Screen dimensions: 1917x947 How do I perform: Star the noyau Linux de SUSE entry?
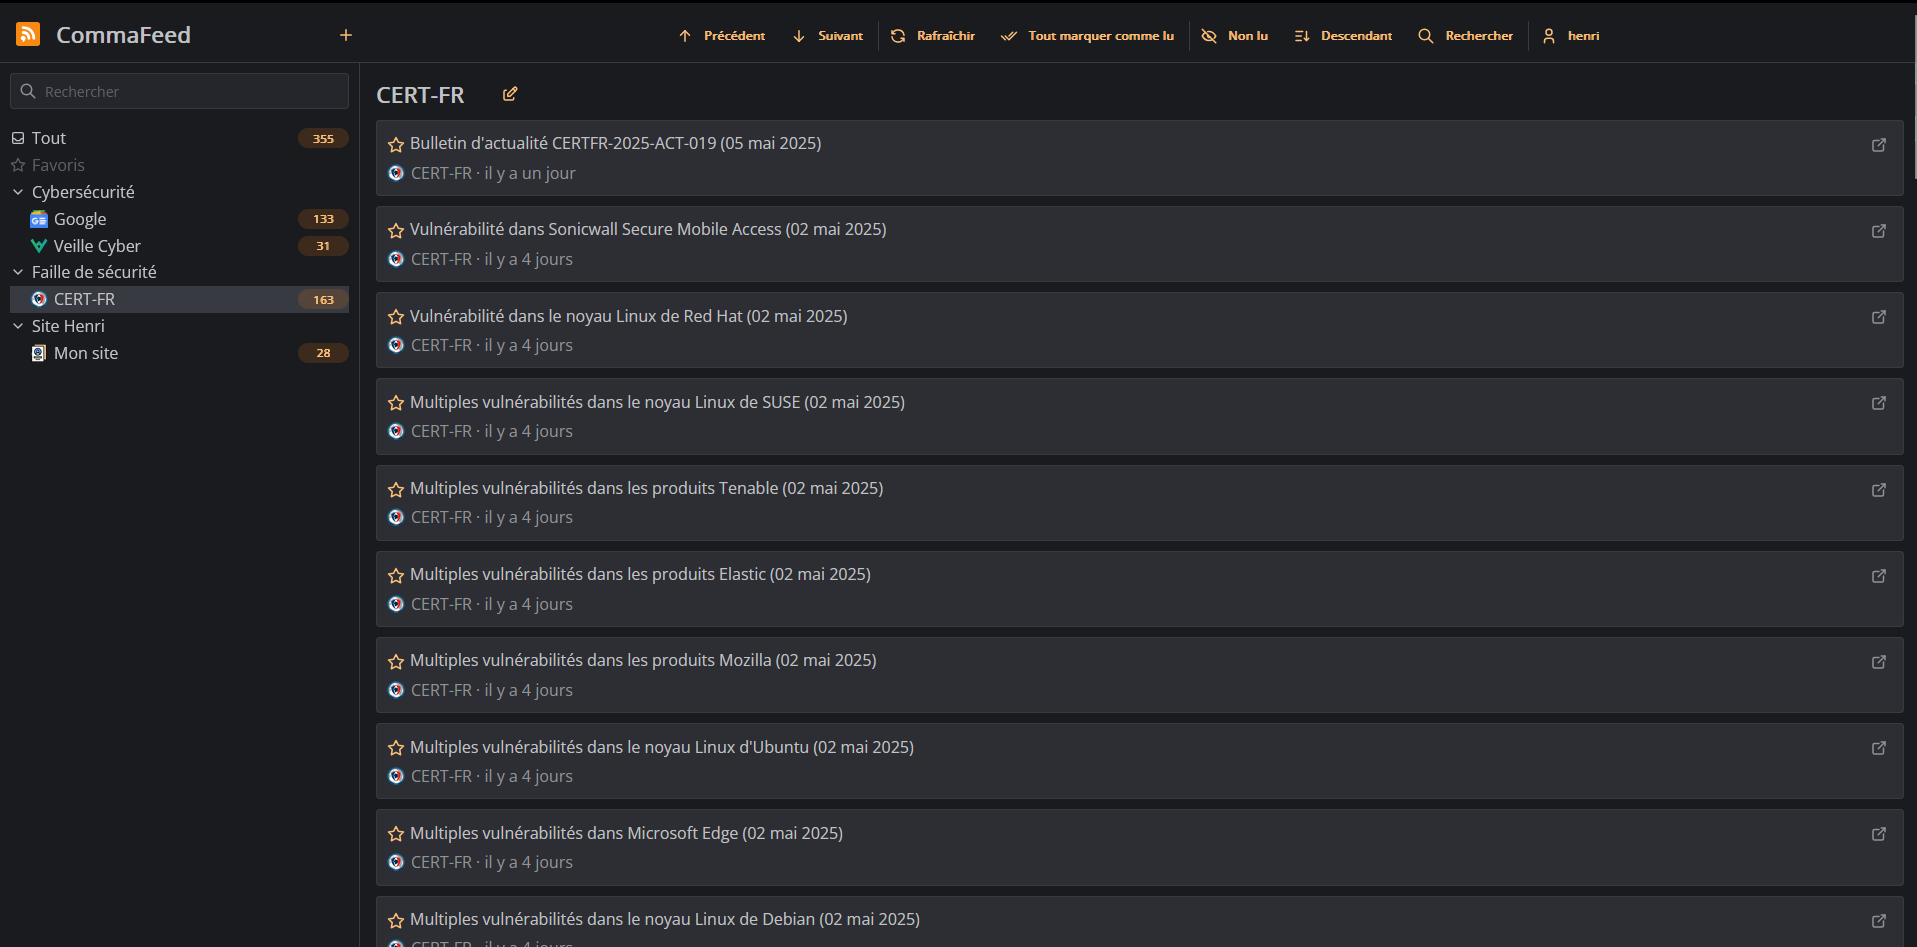tap(396, 403)
